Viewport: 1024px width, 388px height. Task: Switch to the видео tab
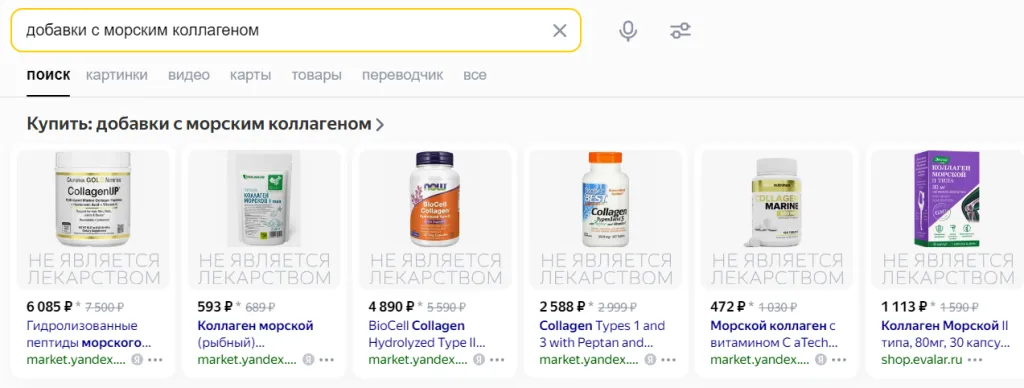pos(189,75)
